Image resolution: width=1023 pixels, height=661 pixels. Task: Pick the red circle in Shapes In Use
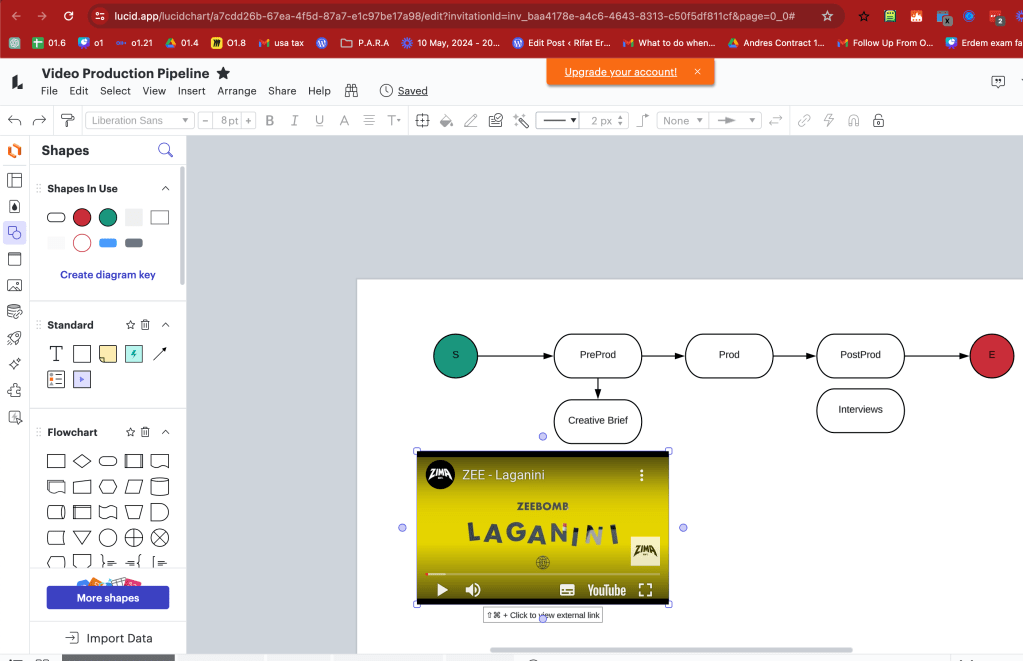[82, 217]
